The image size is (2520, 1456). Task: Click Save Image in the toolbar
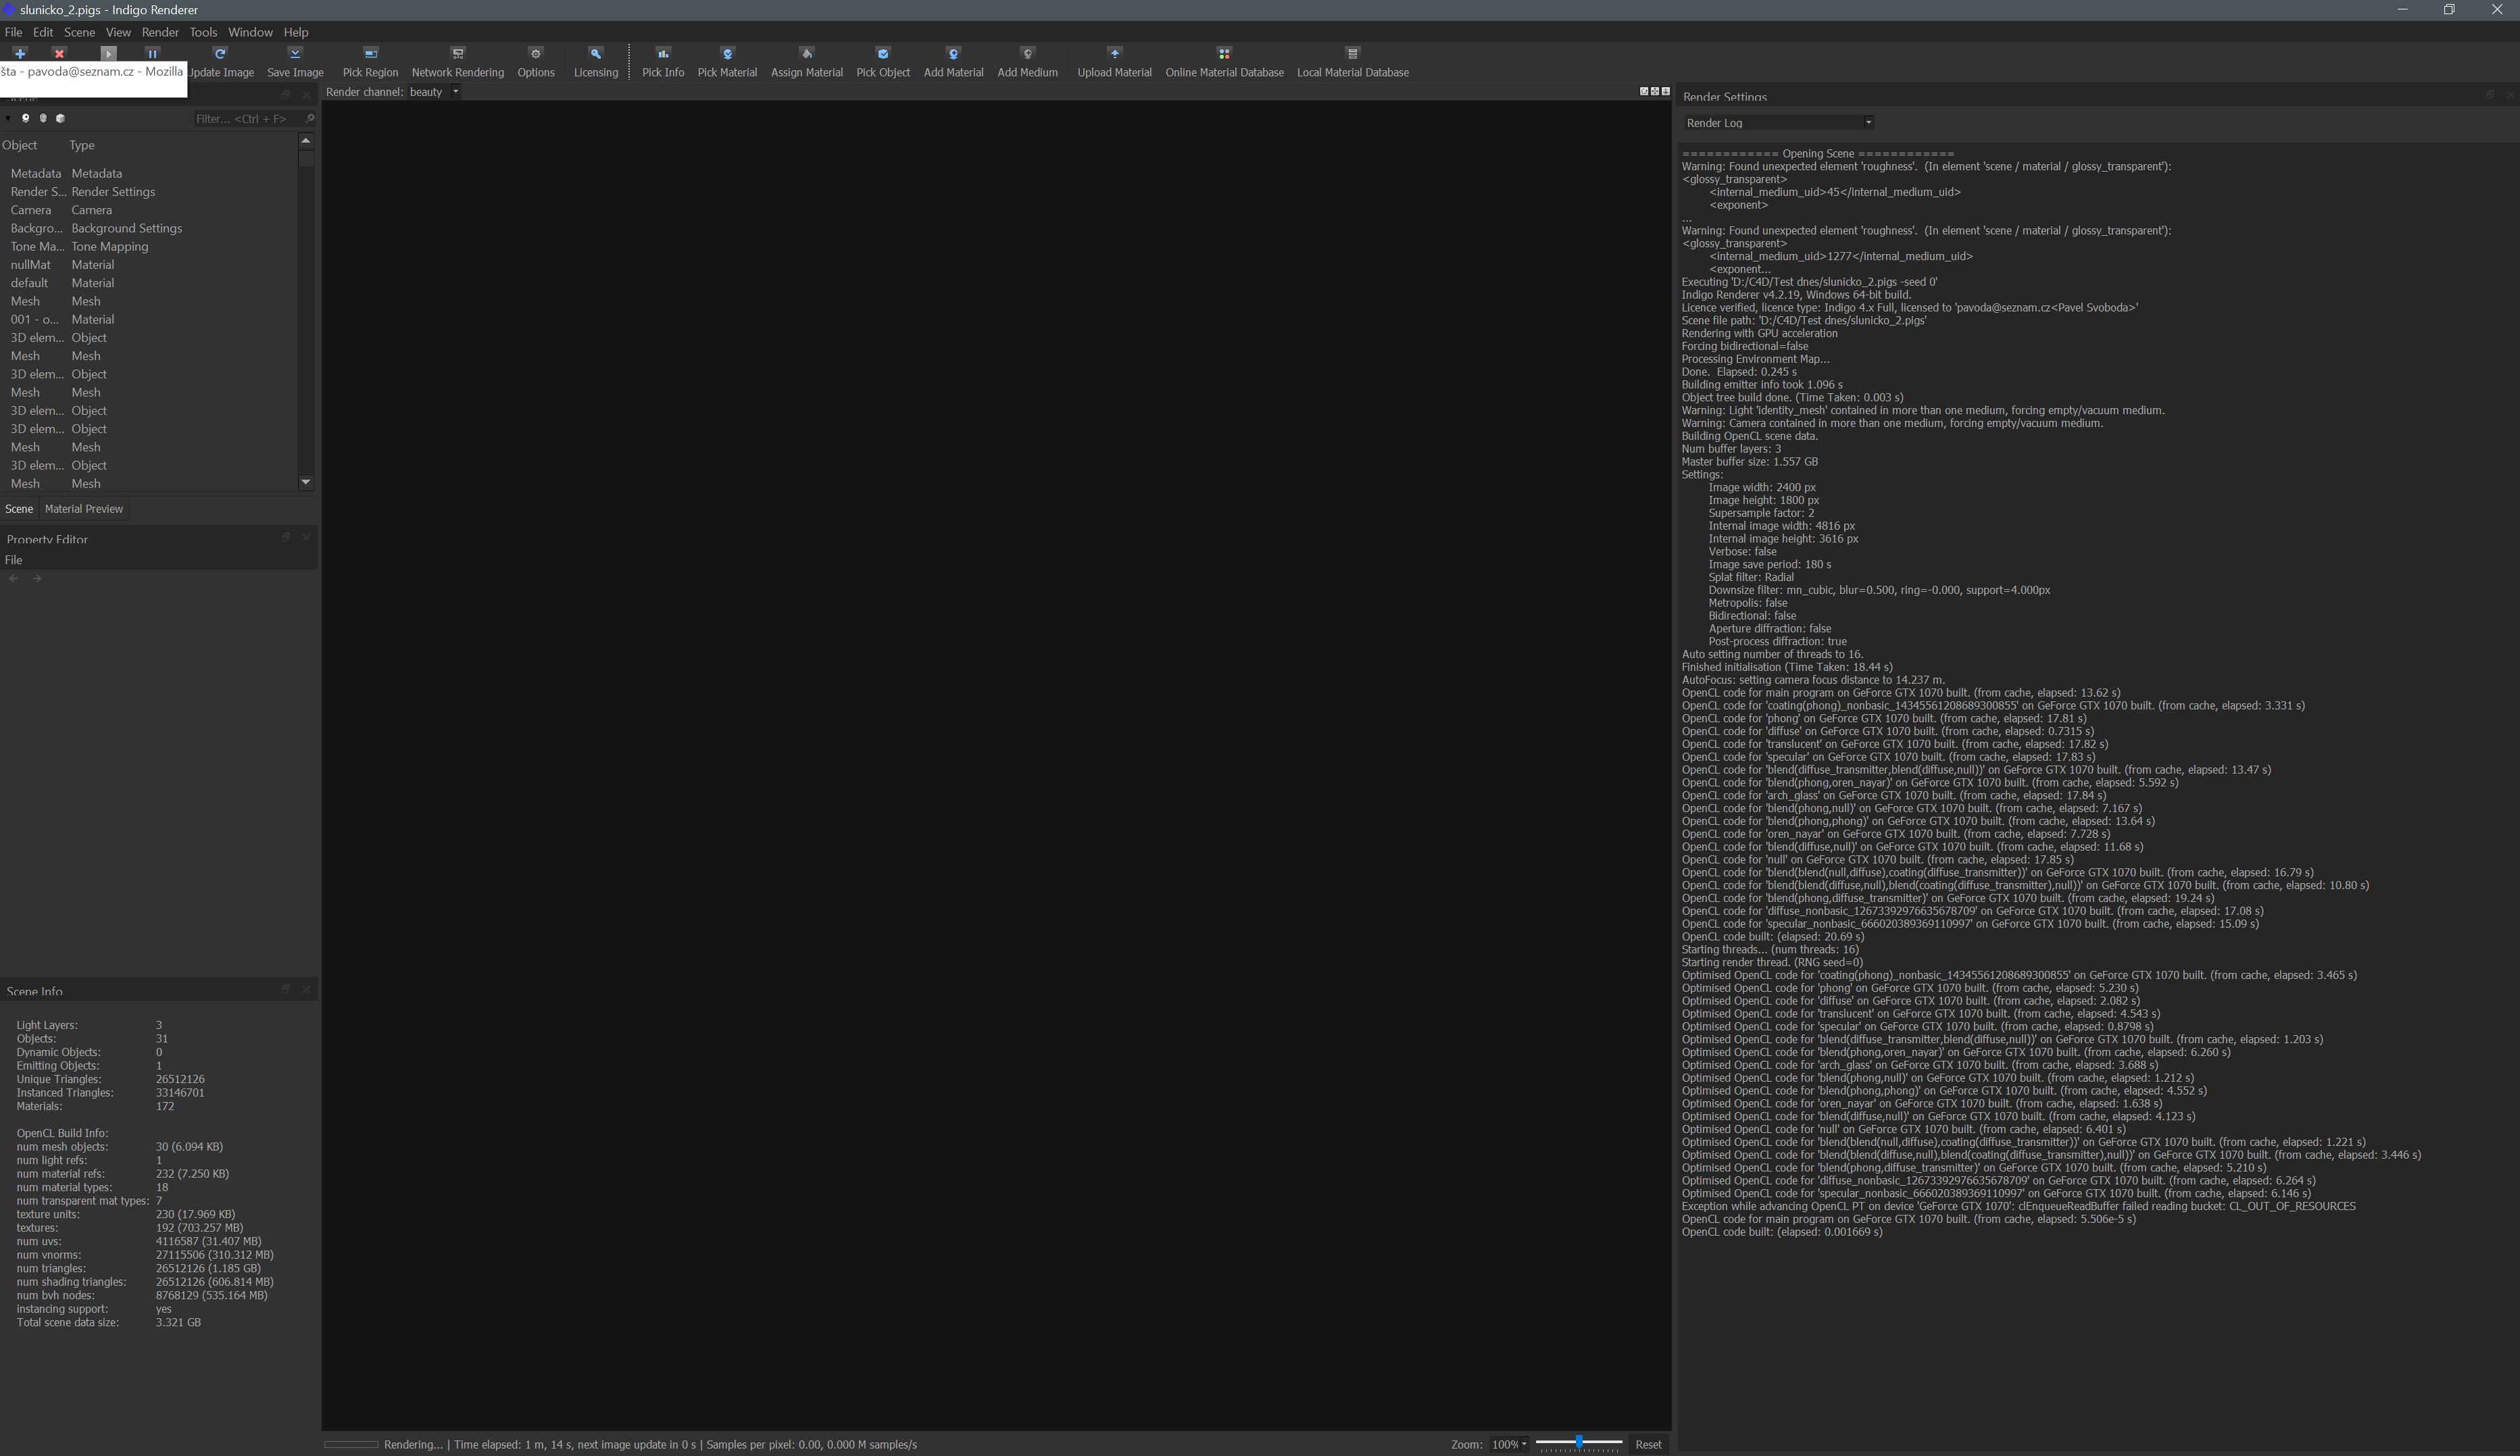[295, 62]
